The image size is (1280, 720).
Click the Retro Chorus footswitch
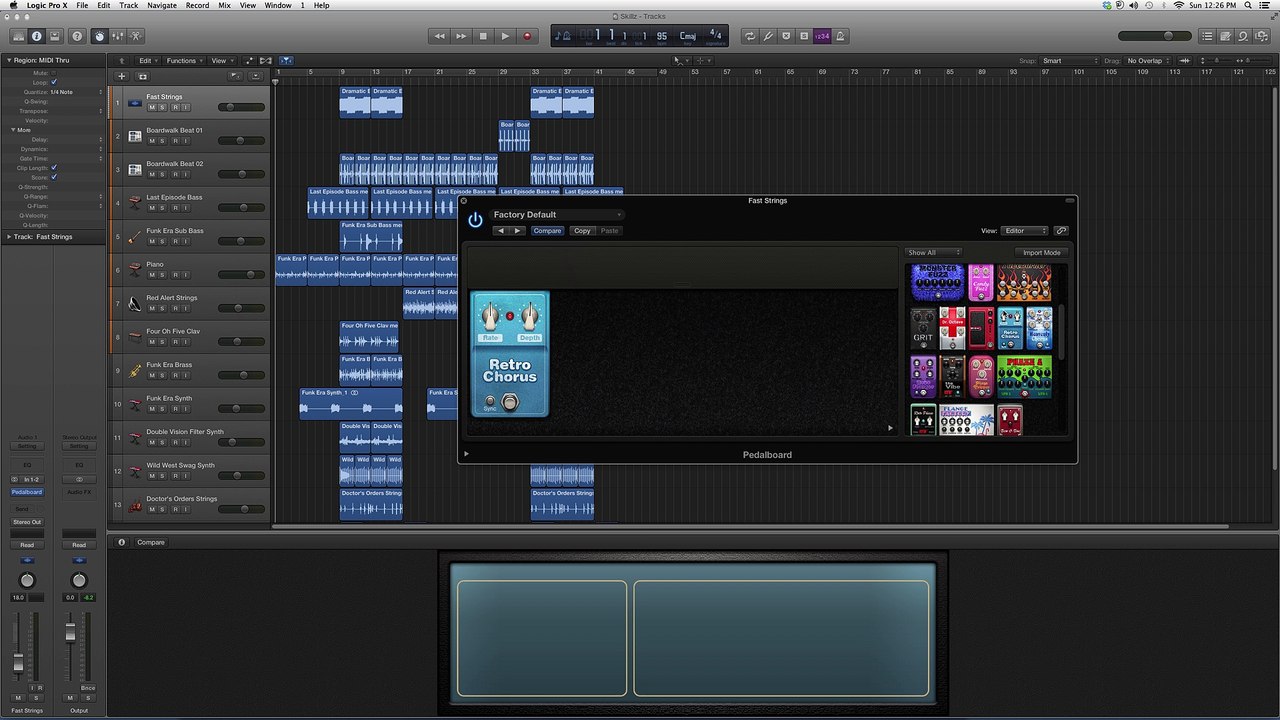click(510, 402)
